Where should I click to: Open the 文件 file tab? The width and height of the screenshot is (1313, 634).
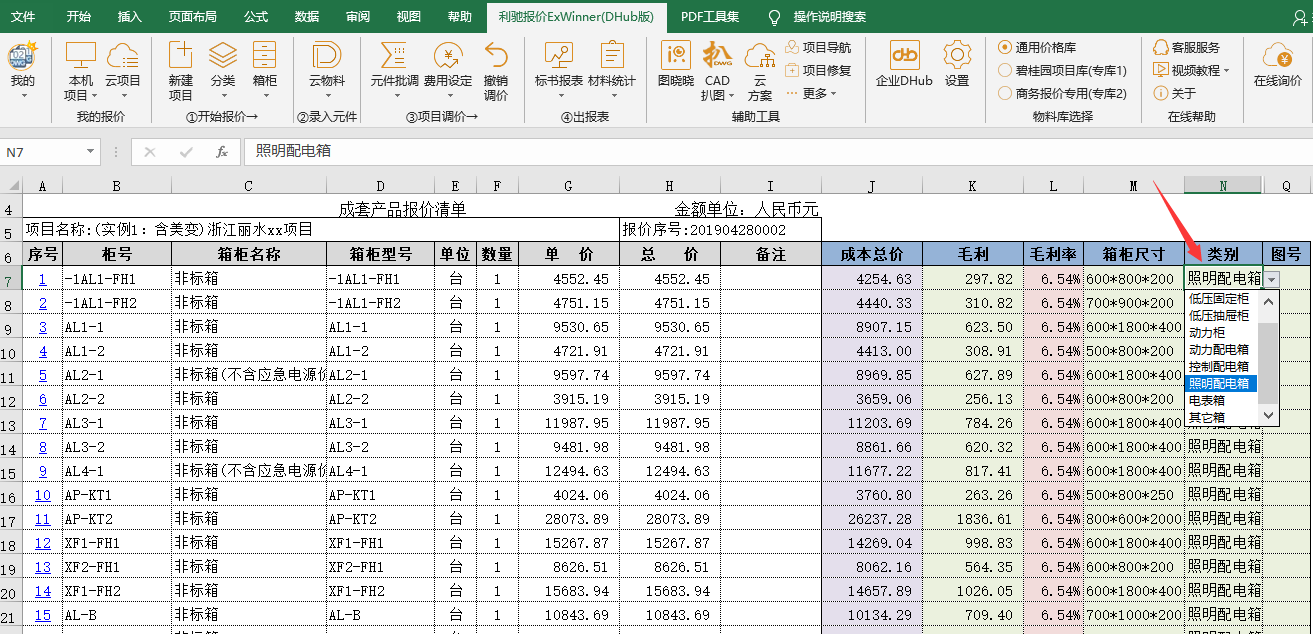click(23, 16)
